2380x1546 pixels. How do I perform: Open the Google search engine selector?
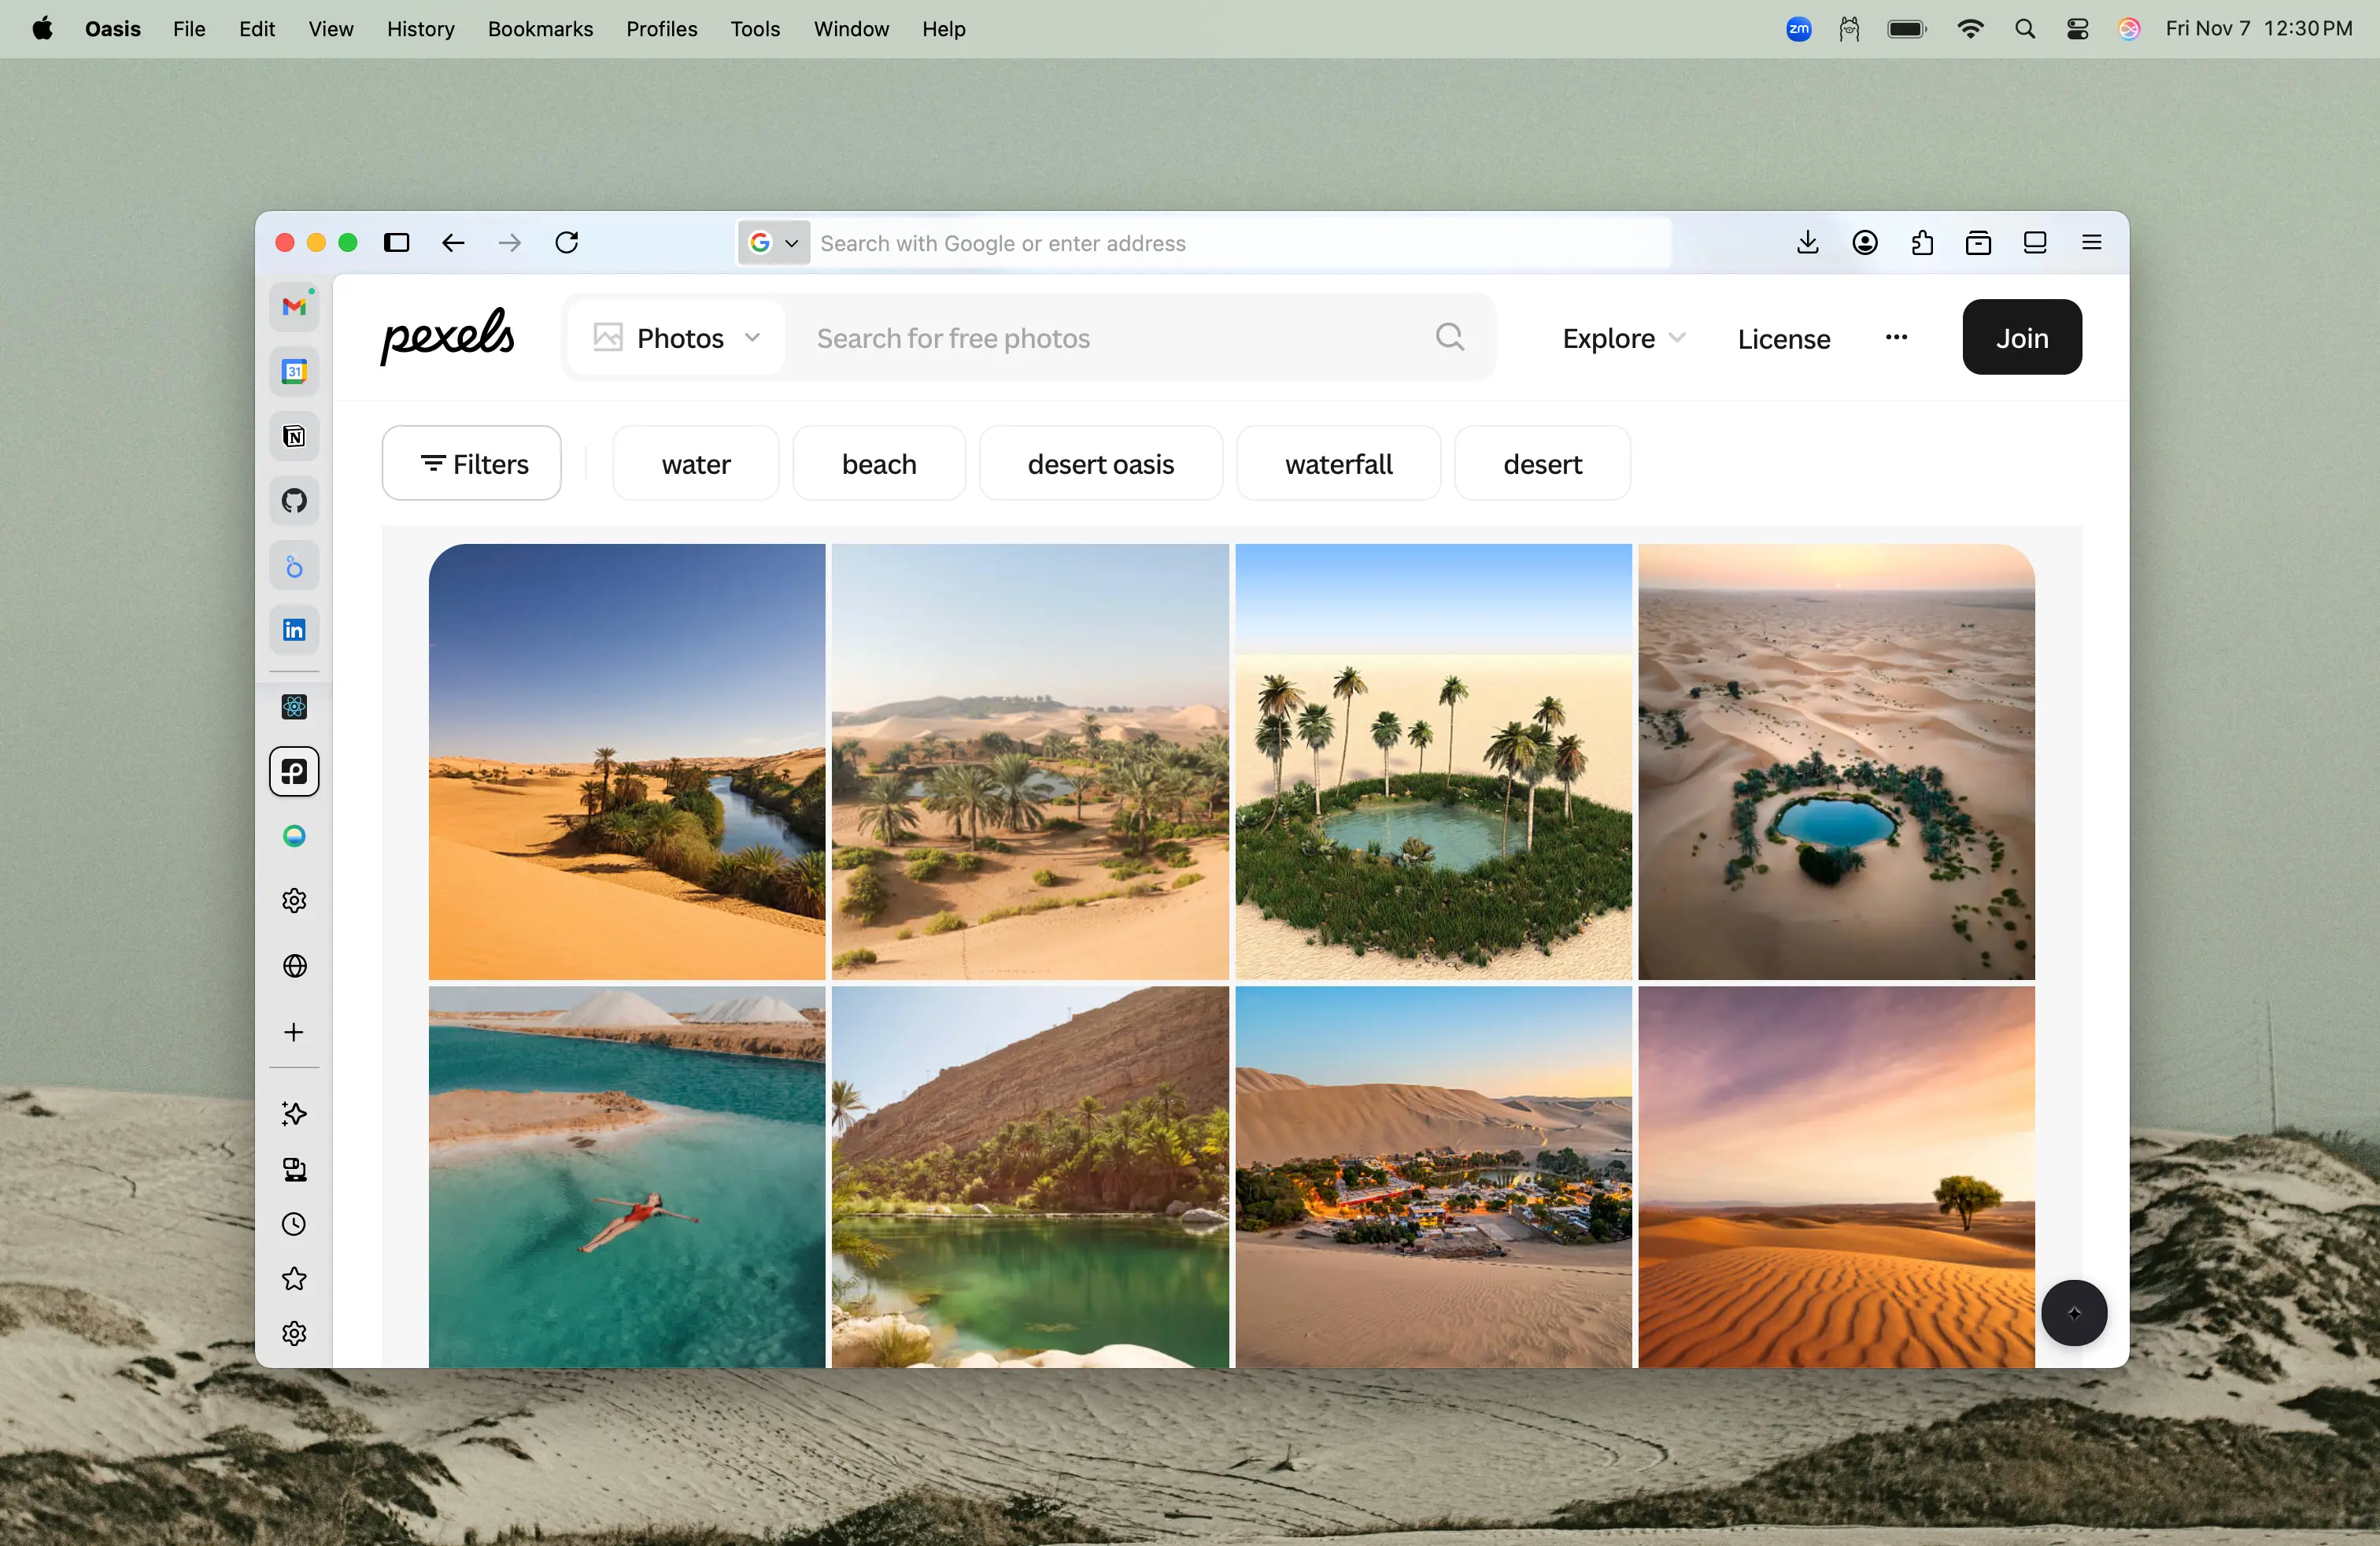773,243
